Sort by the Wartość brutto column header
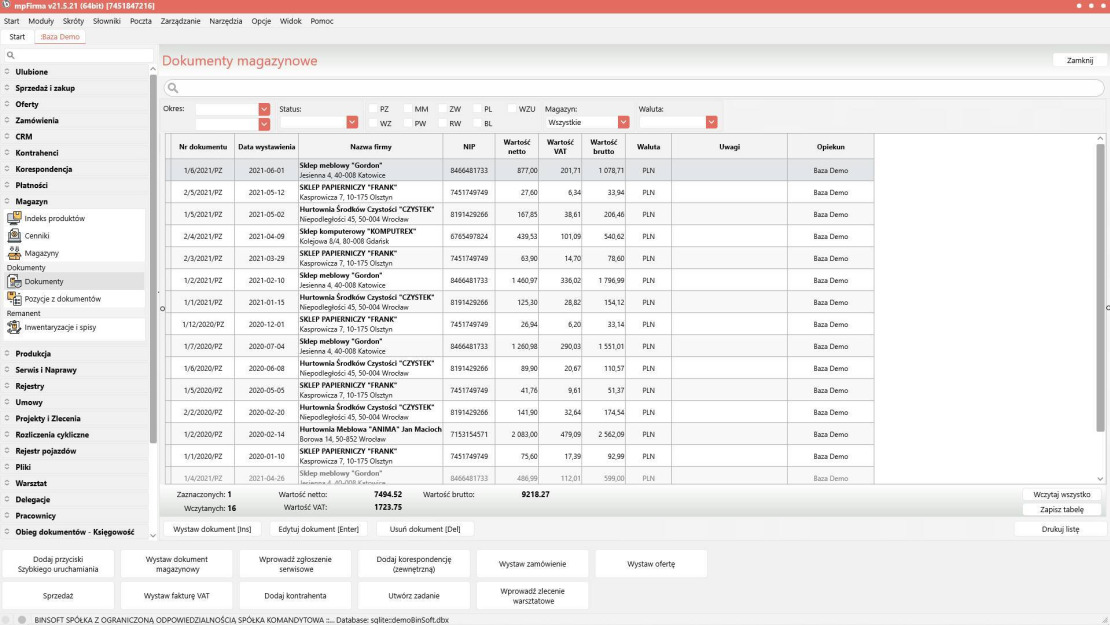The image size is (1110, 625). click(604, 147)
